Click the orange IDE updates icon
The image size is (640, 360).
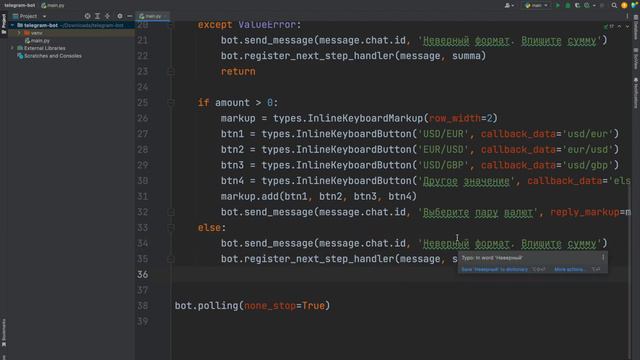coord(624,5)
